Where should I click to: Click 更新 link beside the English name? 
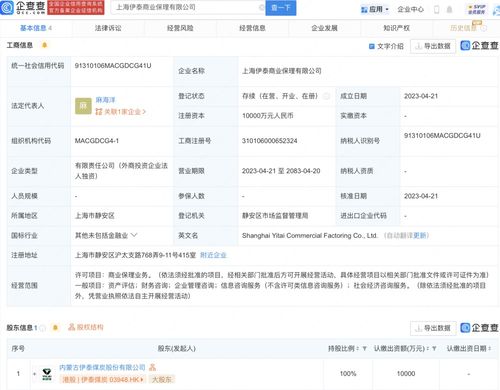pyautogui.click(x=420, y=236)
